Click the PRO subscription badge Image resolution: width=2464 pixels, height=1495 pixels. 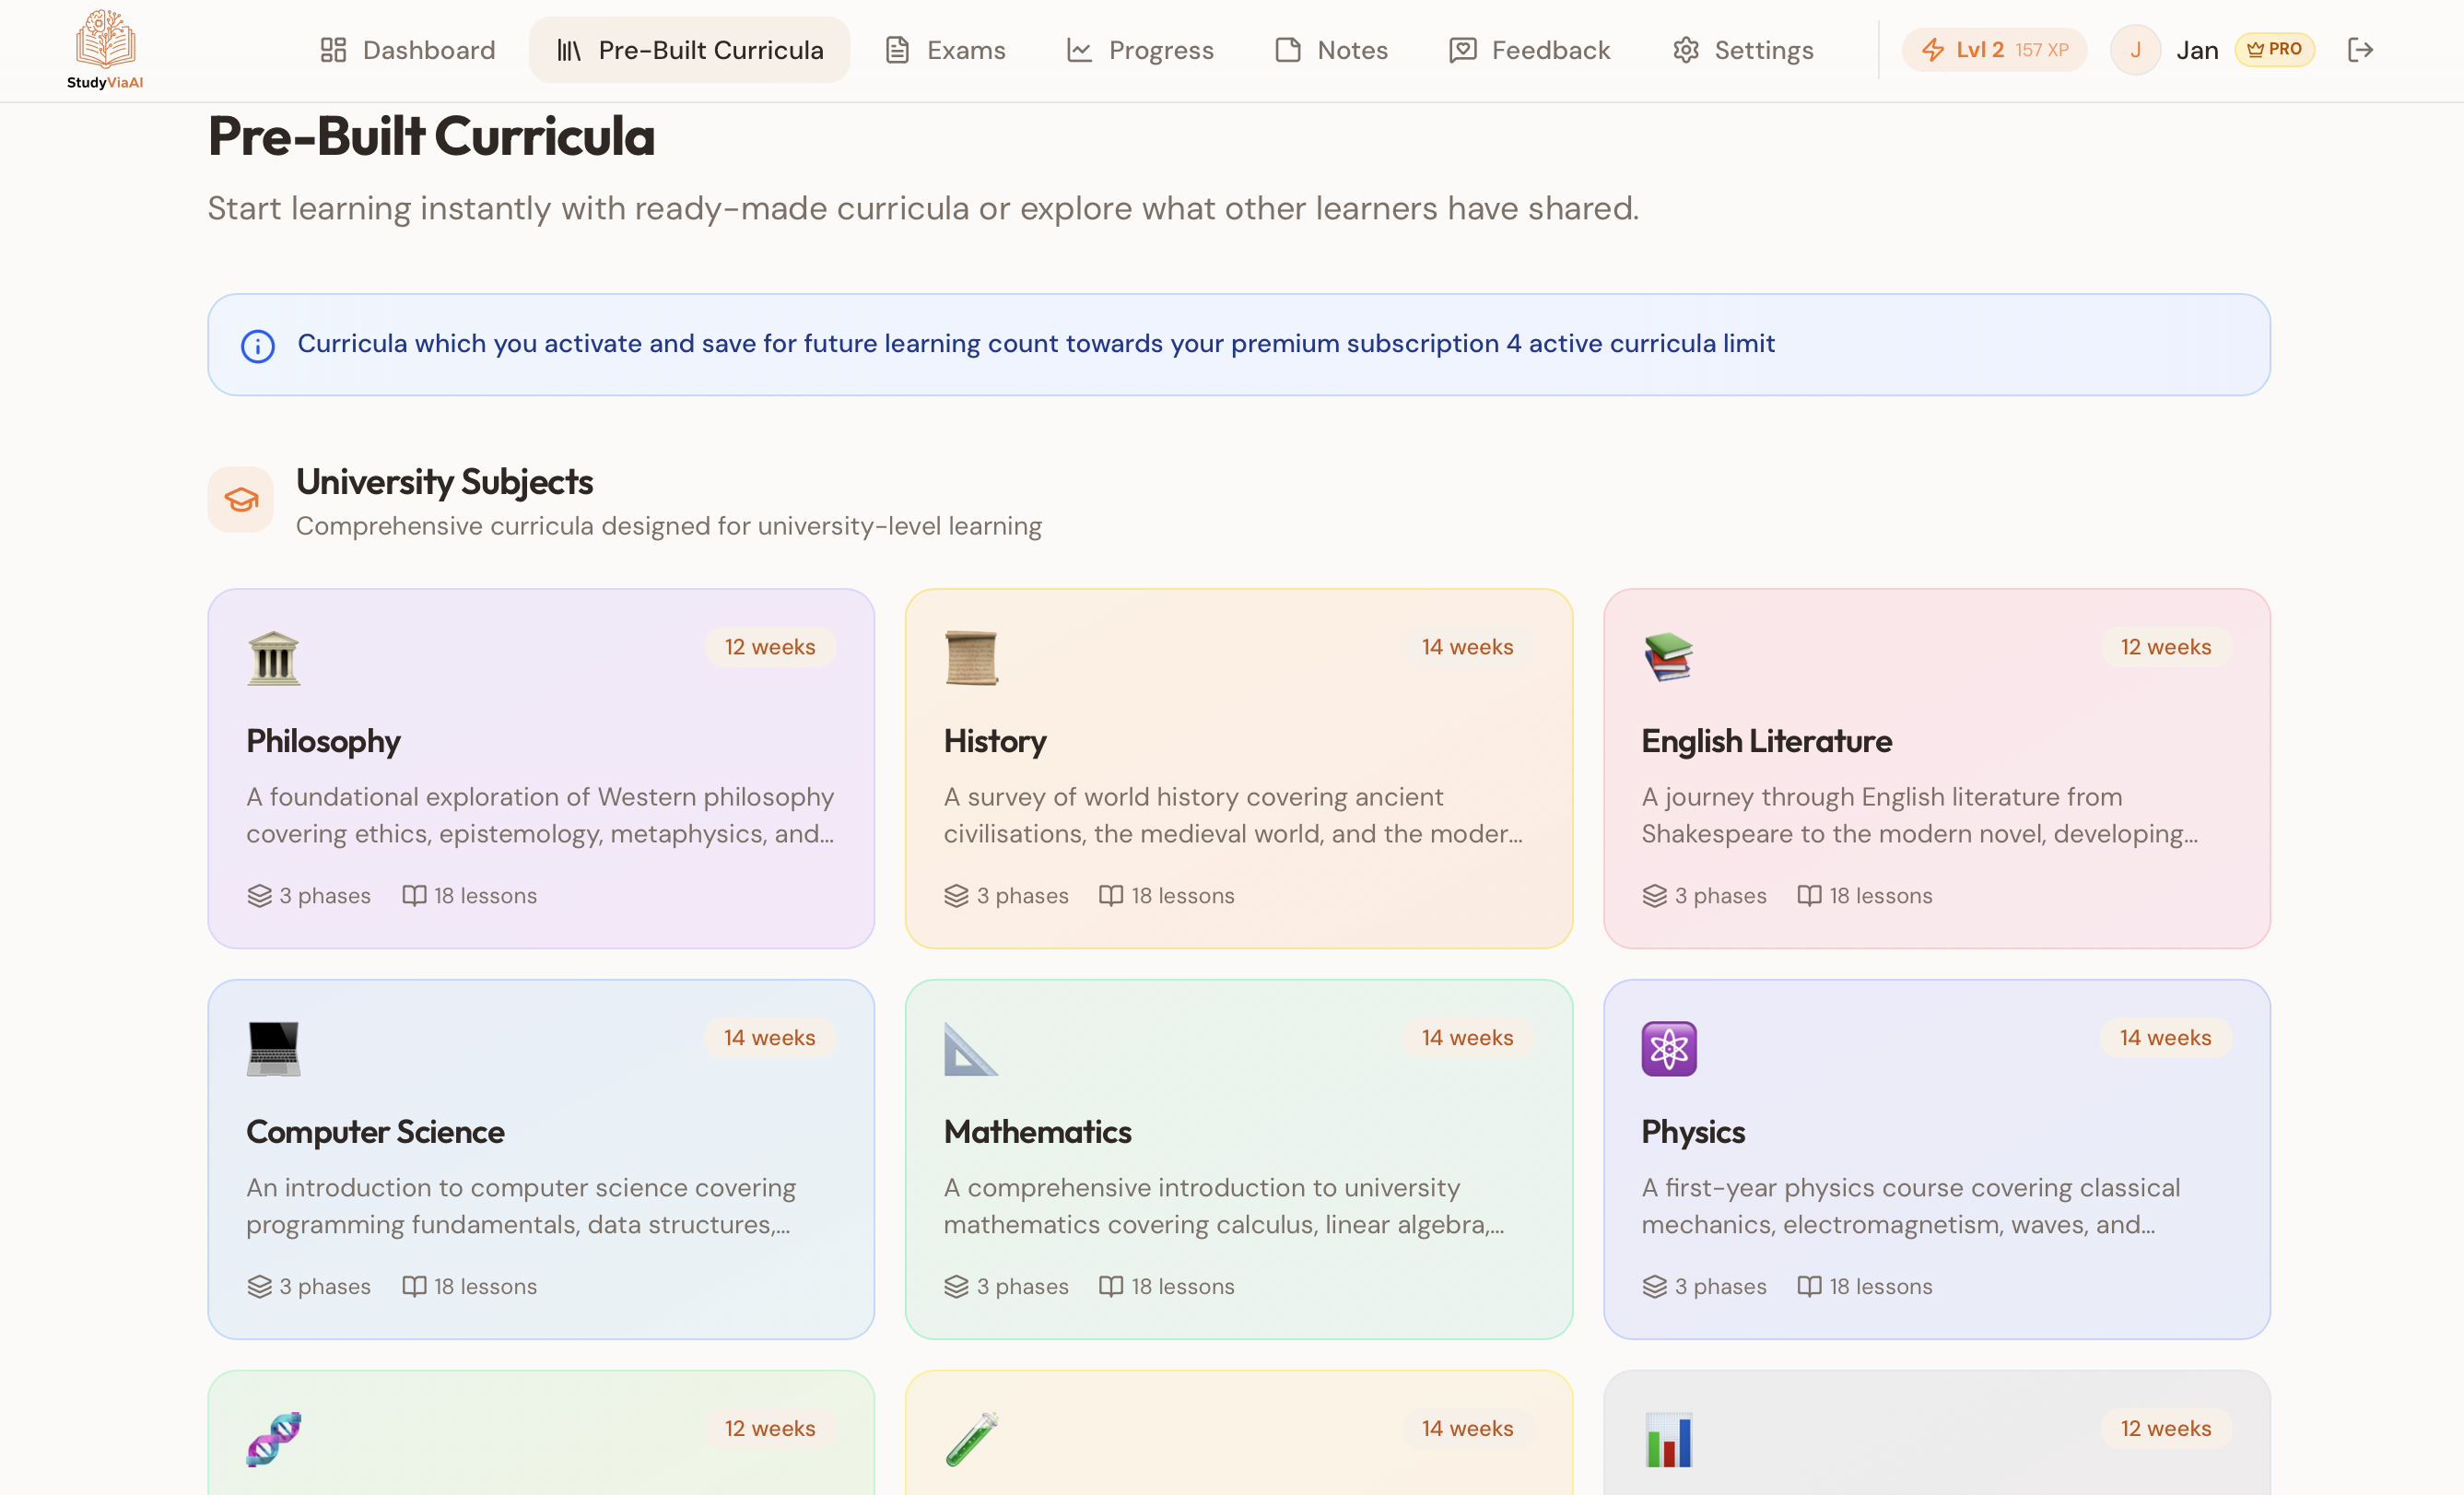(x=2274, y=49)
